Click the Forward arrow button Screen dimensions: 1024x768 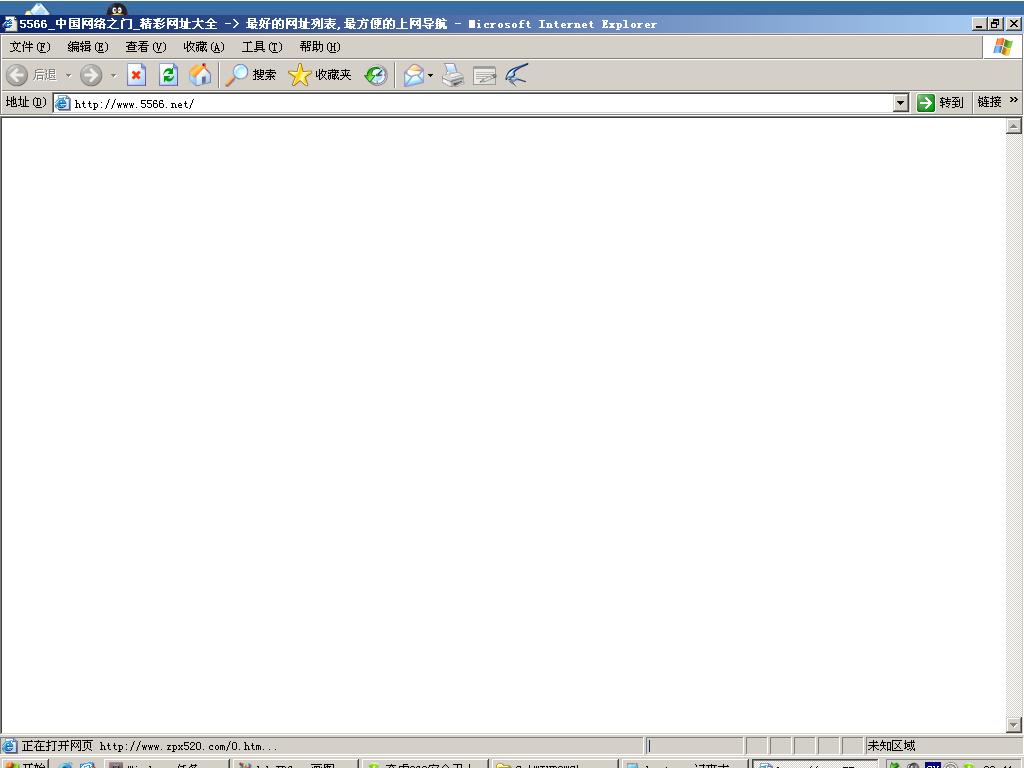tap(91, 75)
